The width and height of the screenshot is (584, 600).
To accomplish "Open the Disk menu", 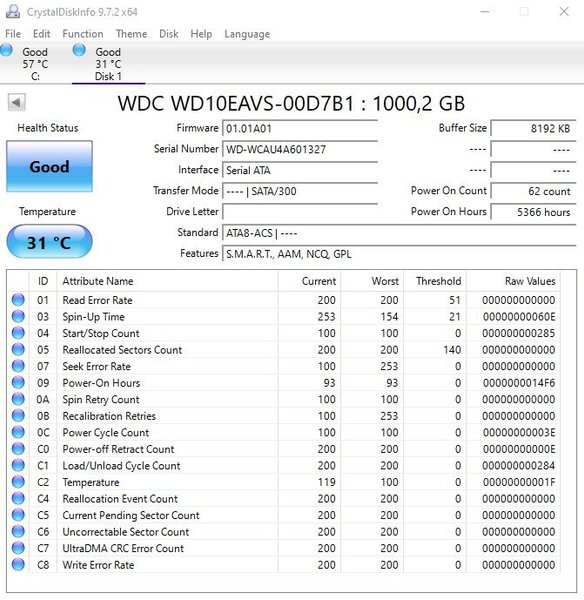I will pos(169,34).
